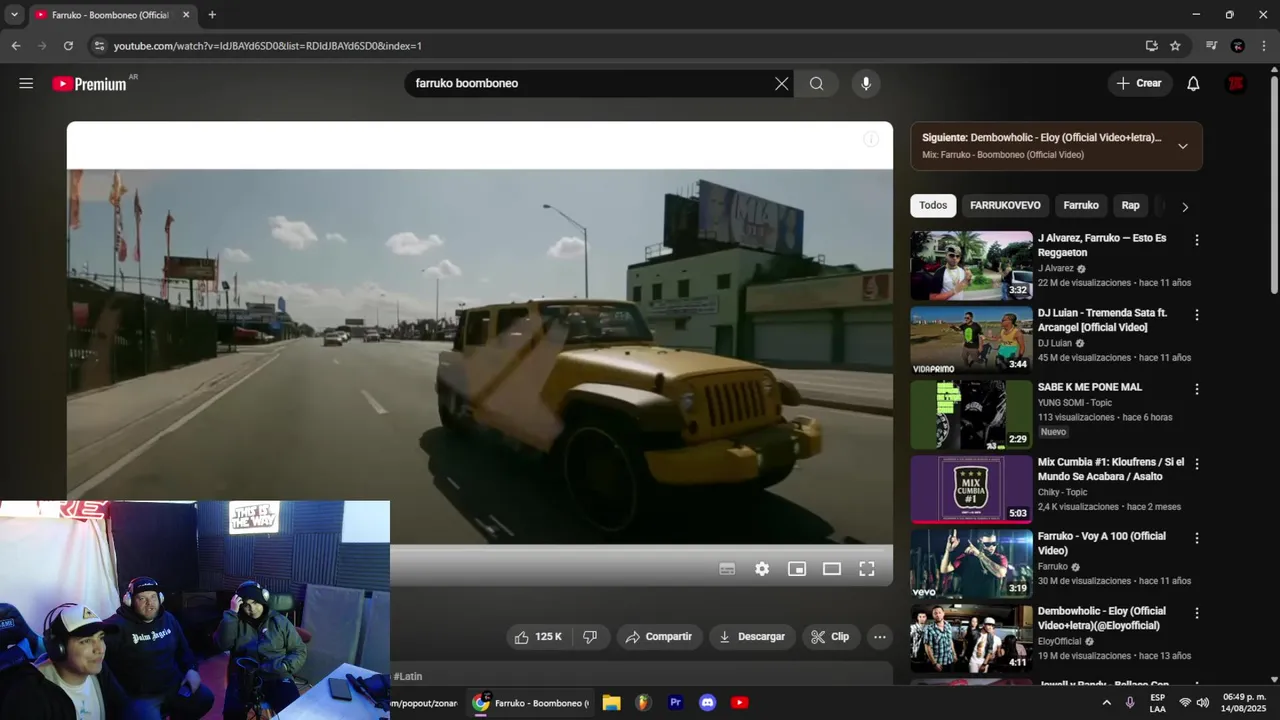The height and width of the screenshot is (720, 1280).
Task: Show more filter chips with right arrow
Action: (1185, 207)
